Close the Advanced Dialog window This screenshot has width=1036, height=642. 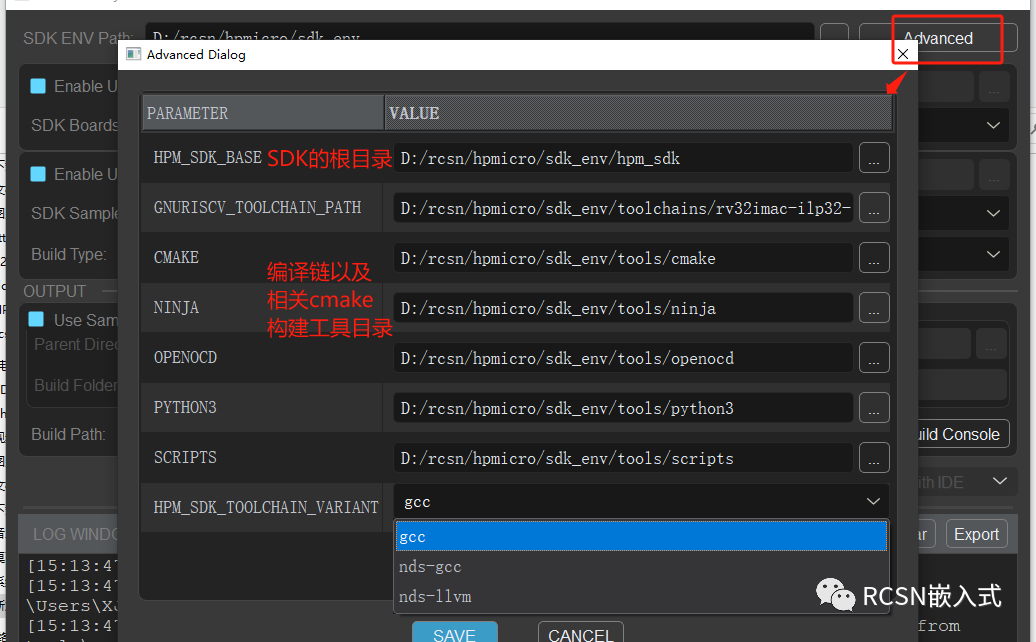(x=903, y=54)
